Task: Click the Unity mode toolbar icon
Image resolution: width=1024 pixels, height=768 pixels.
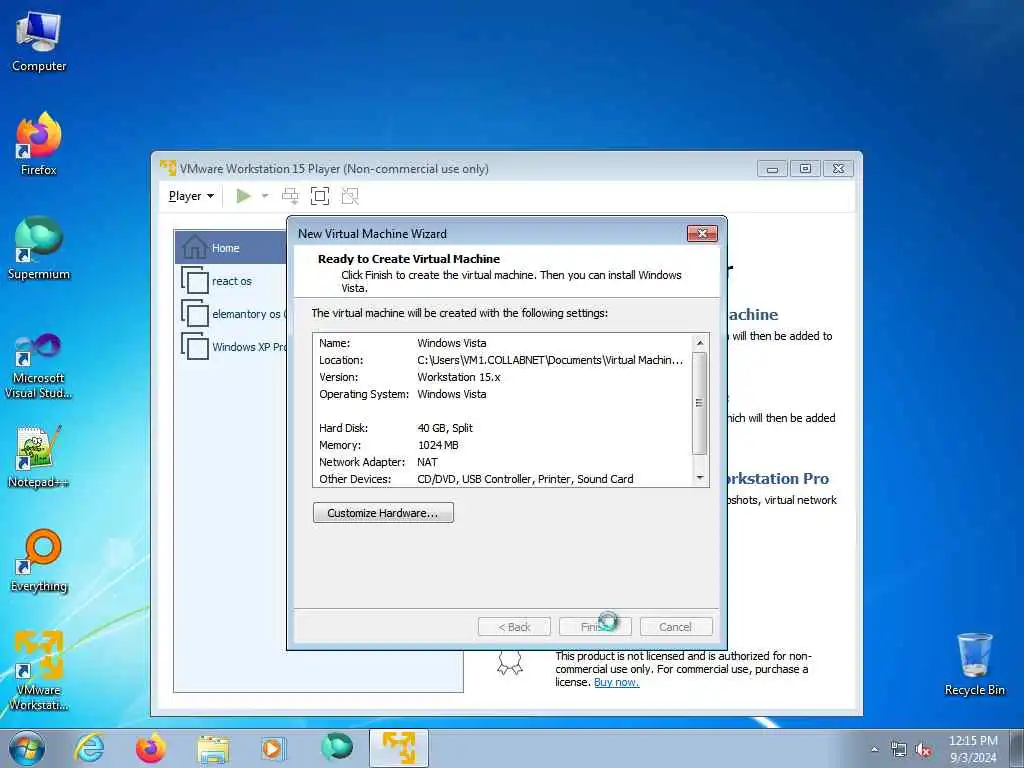Action: 350,196
